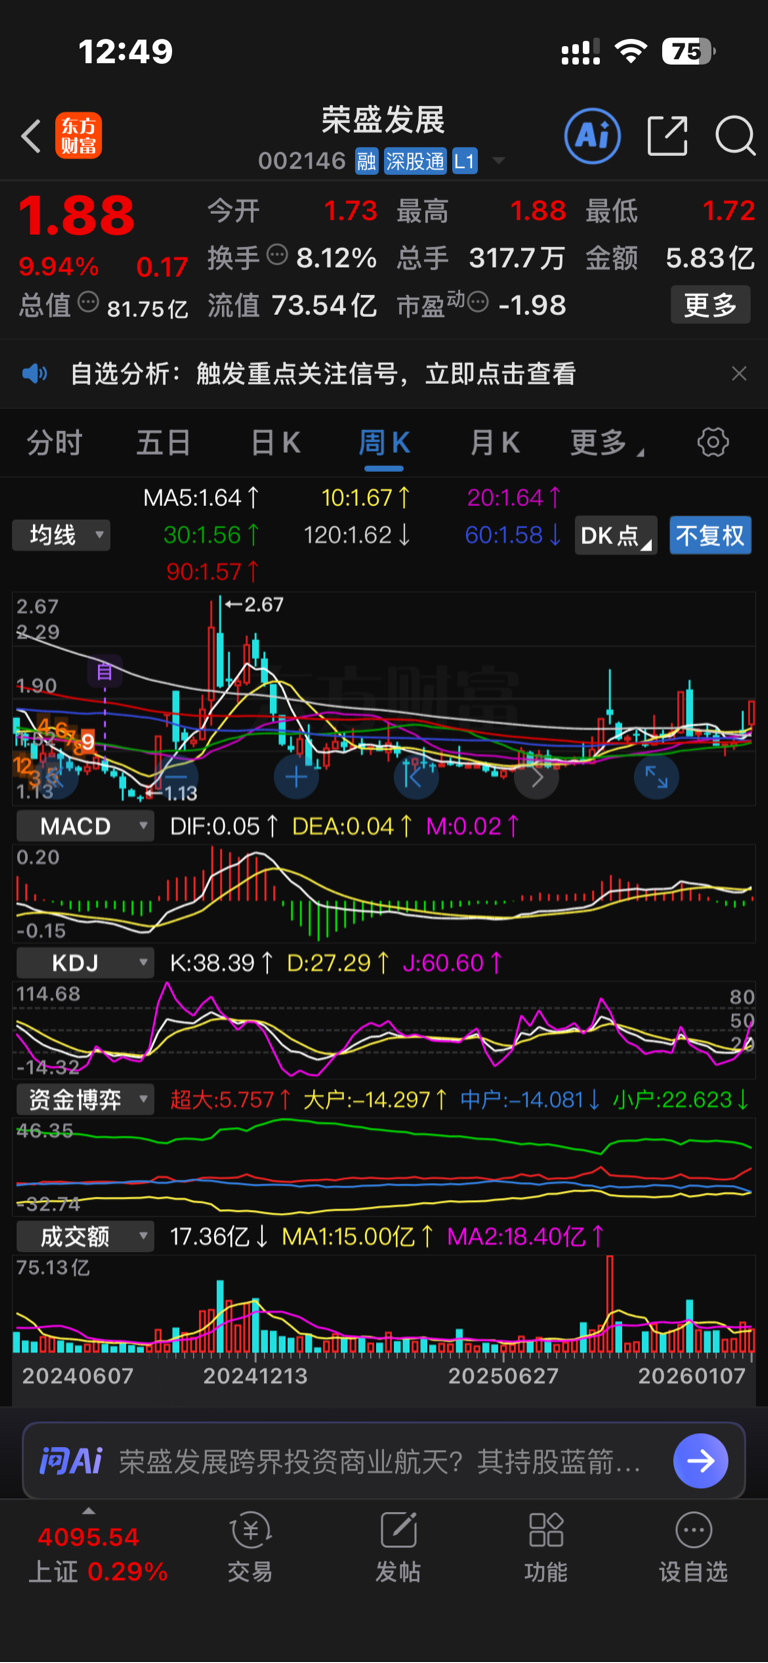
Task: Tap the share/export icon
Action: pos(667,135)
